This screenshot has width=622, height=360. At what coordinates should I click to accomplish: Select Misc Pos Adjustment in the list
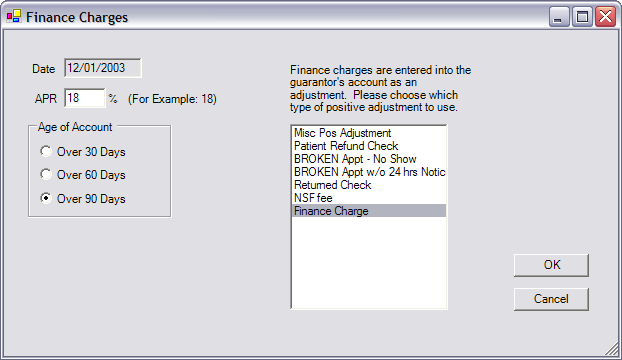coord(369,133)
